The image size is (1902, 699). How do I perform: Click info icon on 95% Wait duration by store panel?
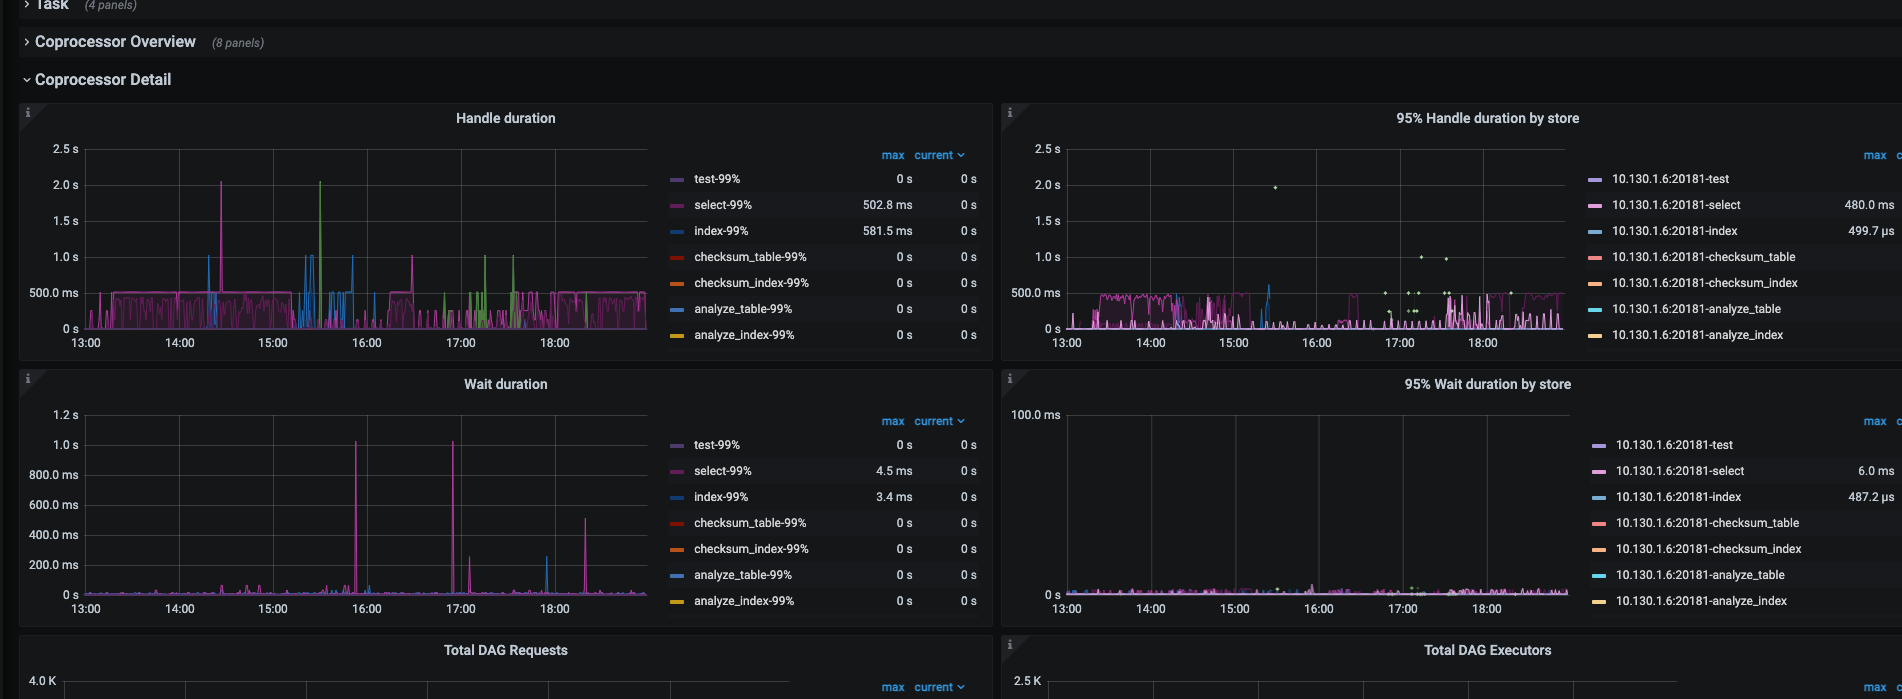click(1010, 379)
